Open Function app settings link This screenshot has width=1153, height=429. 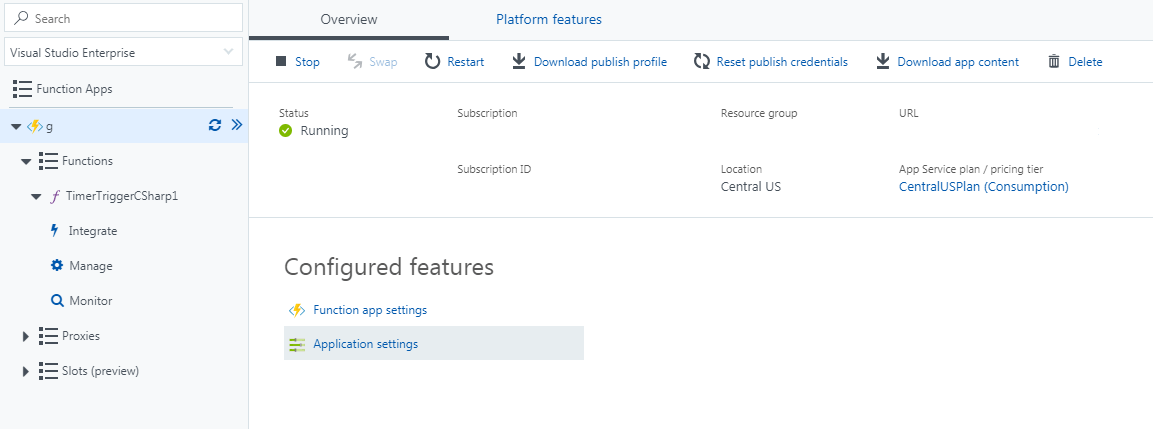coord(369,310)
